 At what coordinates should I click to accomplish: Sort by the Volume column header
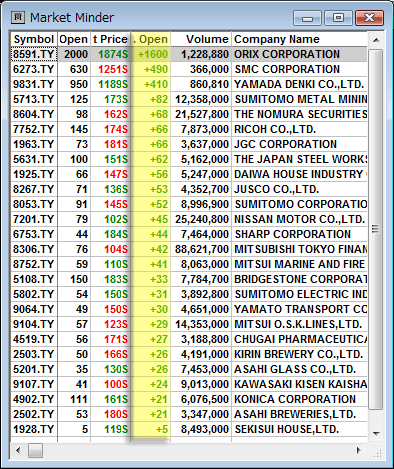(201, 39)
